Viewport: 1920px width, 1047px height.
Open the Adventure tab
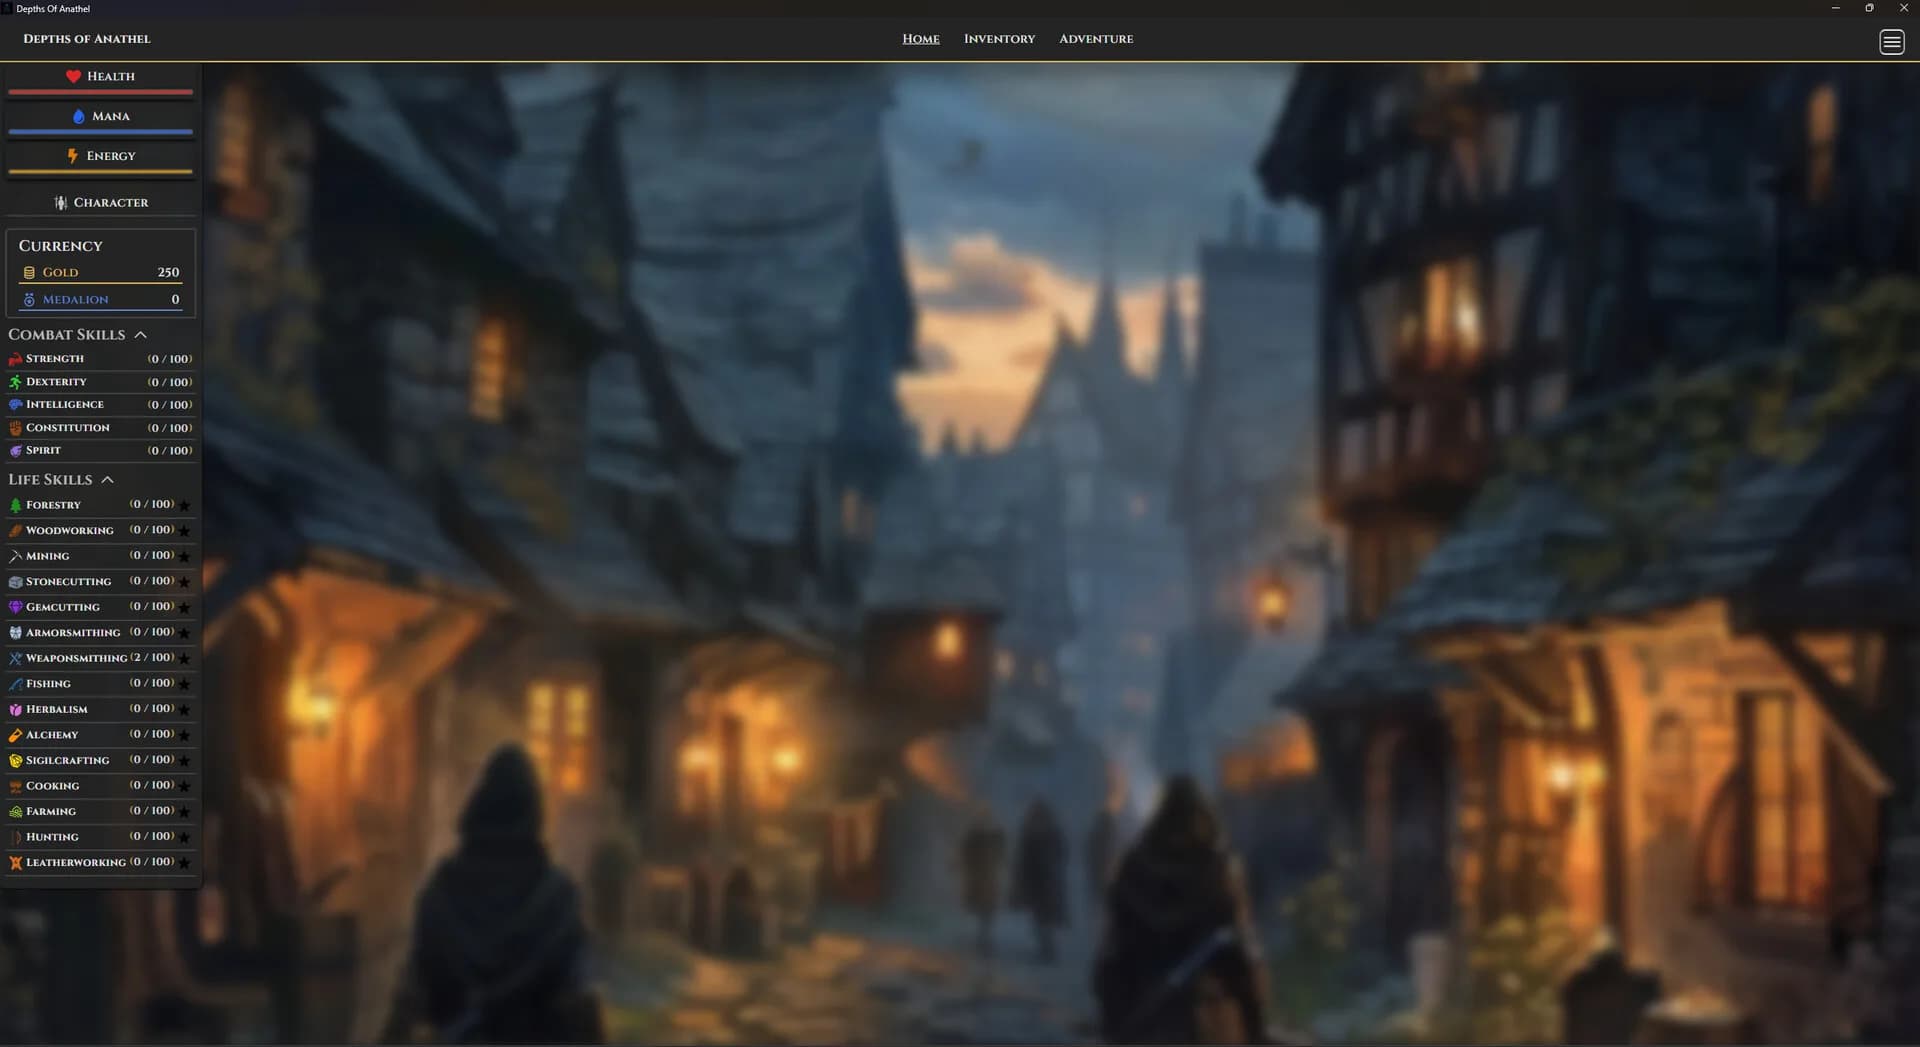(x=1096, y=39)
